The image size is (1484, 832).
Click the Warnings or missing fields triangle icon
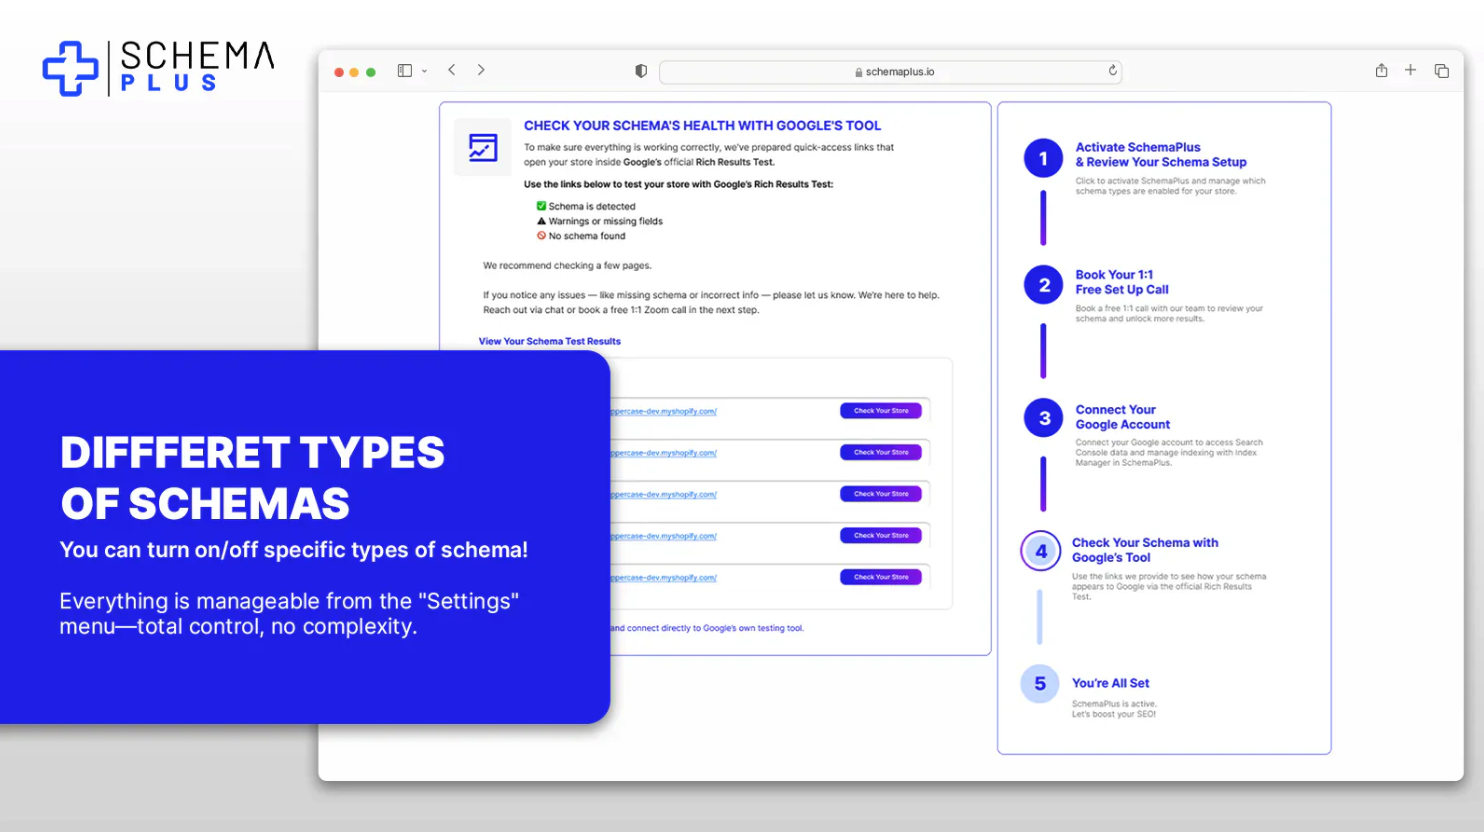[x=541, y=221]
